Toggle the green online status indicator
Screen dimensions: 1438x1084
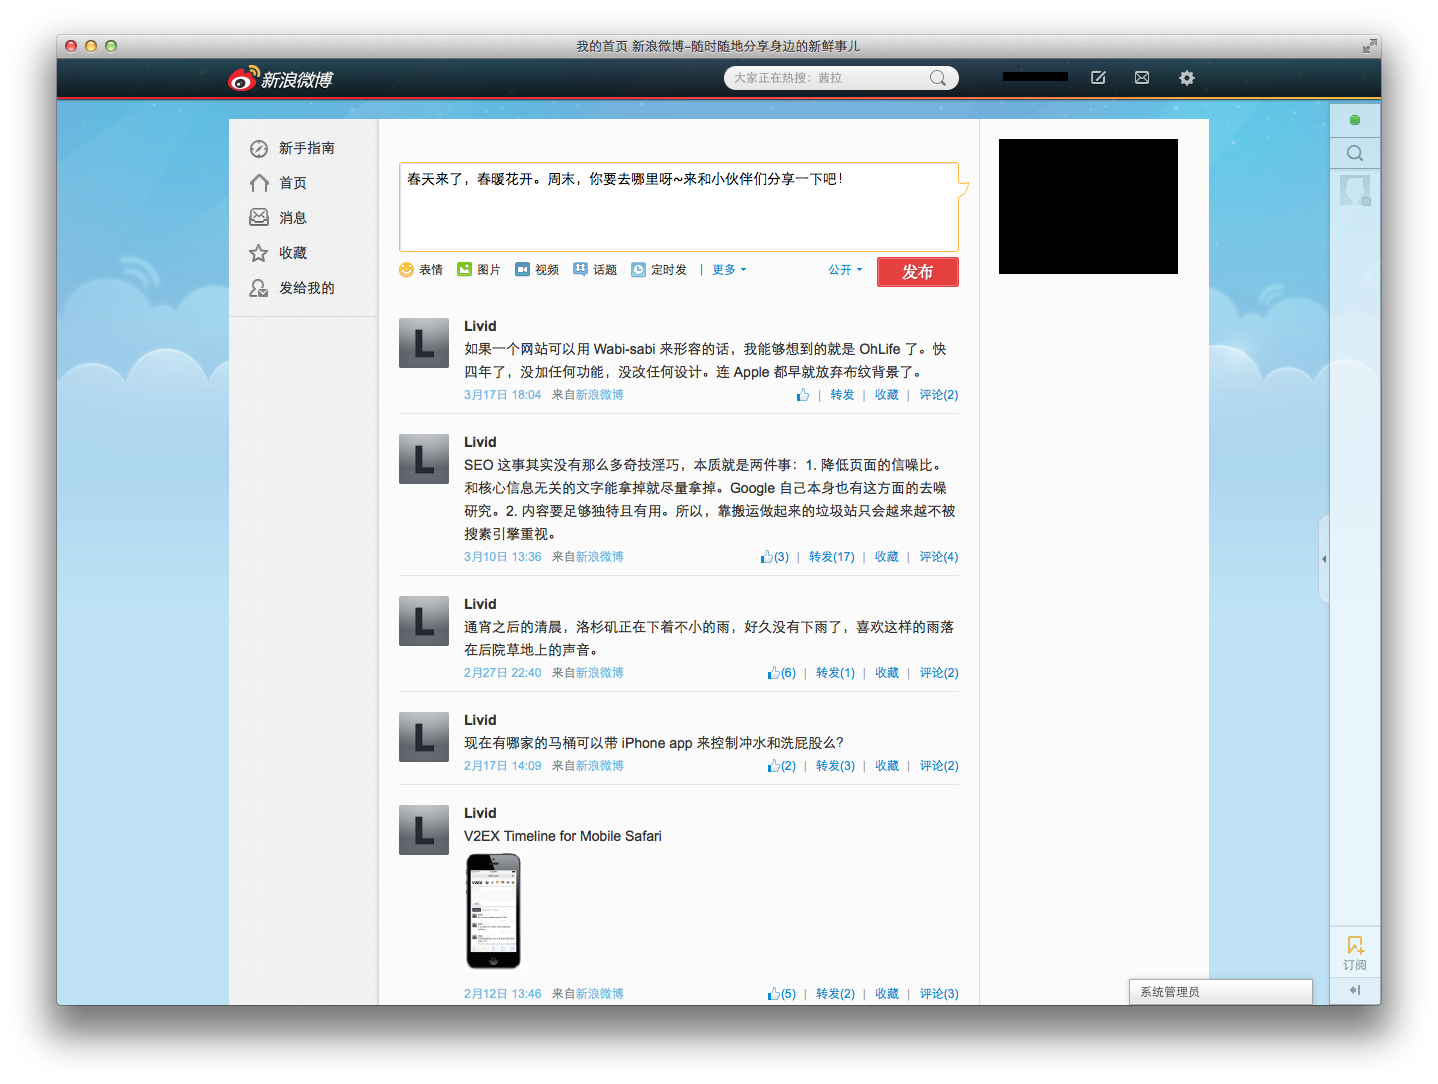1355,120
